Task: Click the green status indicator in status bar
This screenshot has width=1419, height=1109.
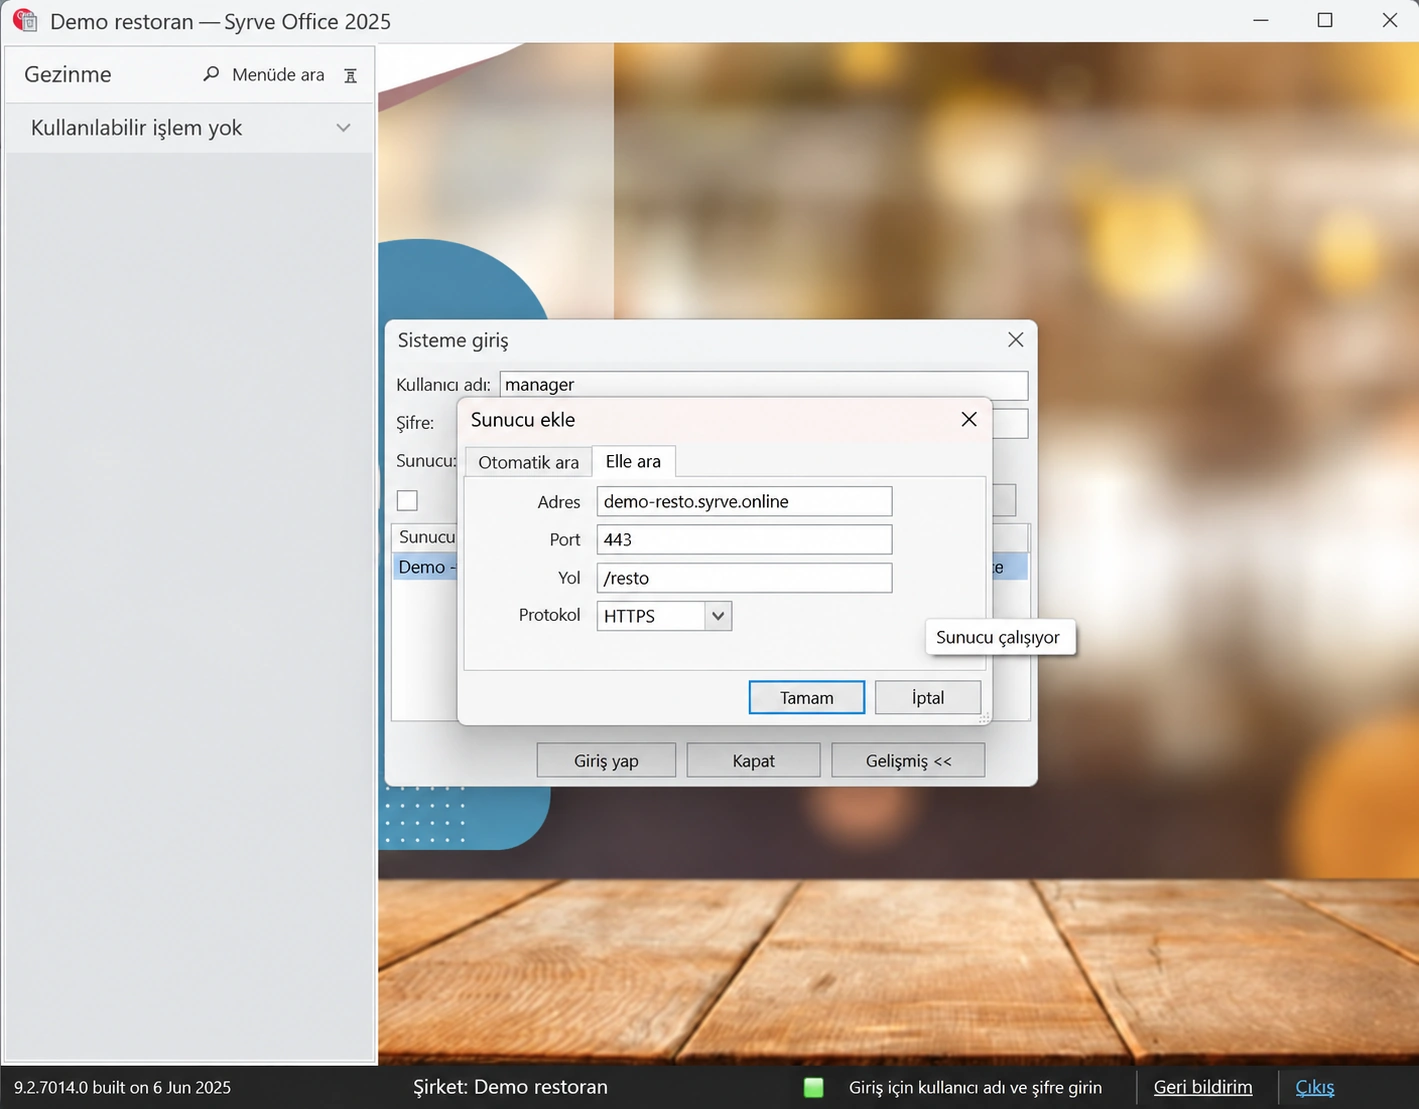Action: coord(814,1087)
